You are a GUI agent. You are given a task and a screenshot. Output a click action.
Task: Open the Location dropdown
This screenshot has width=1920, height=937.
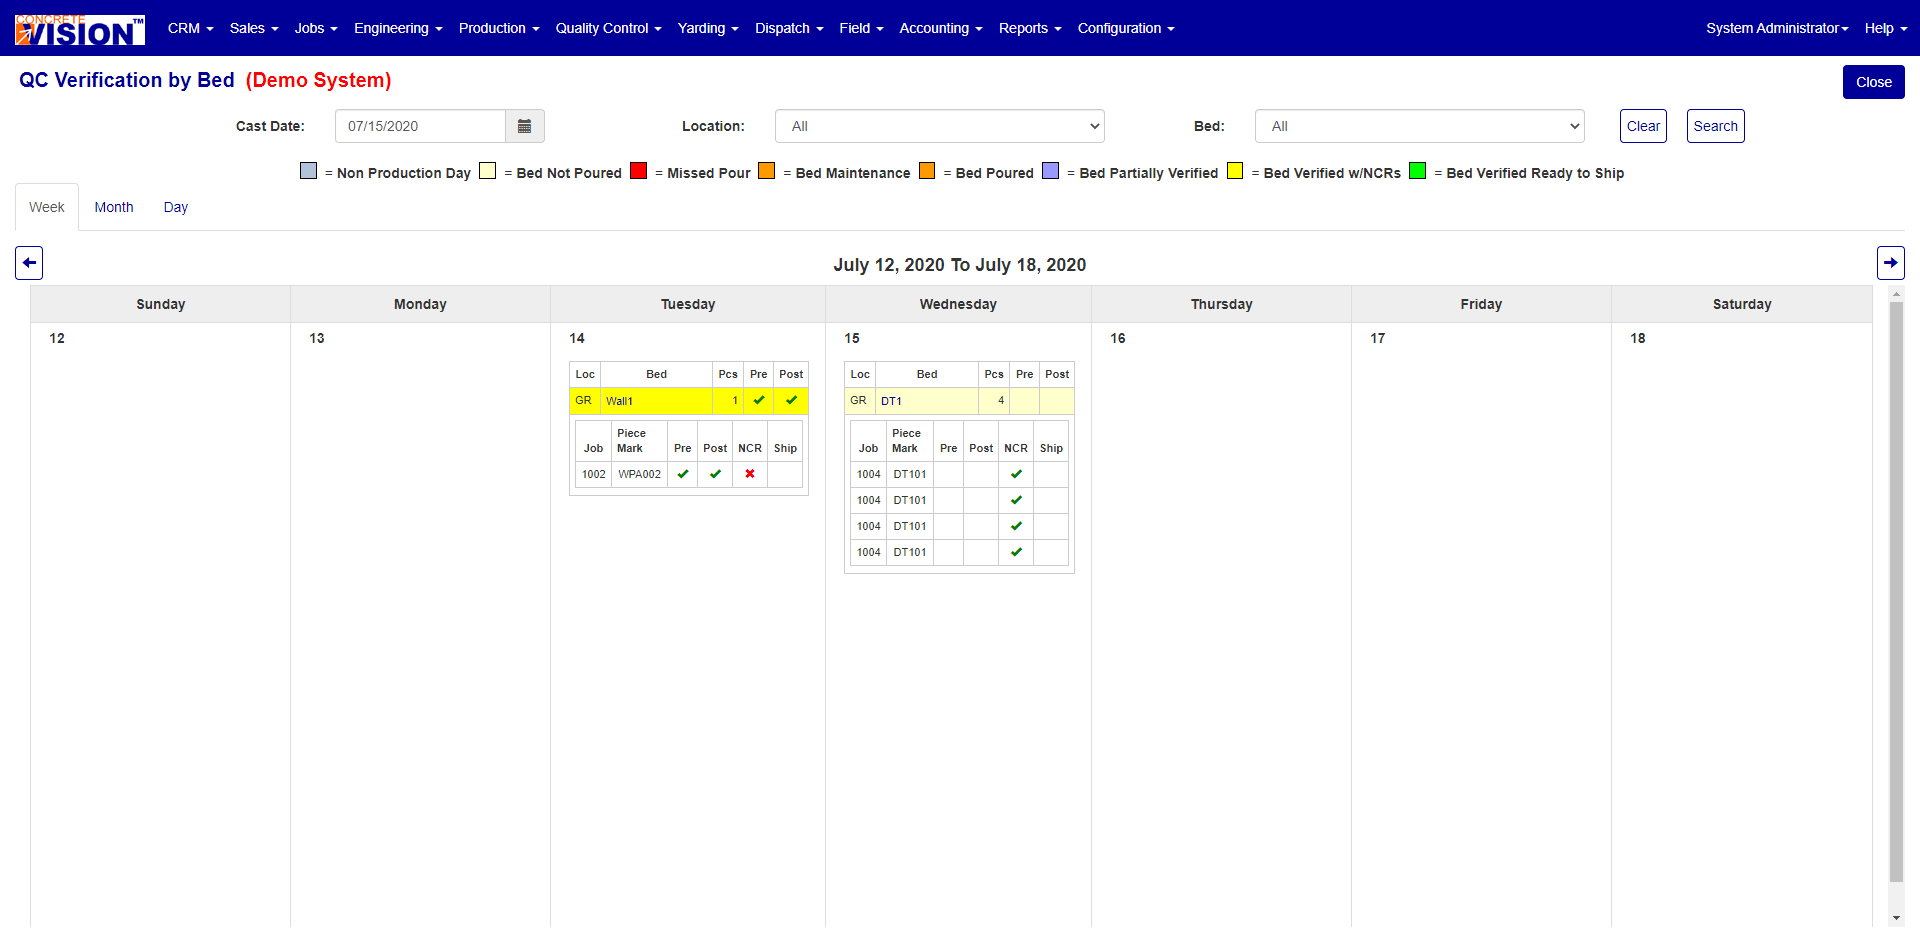(x=940, y=126)
